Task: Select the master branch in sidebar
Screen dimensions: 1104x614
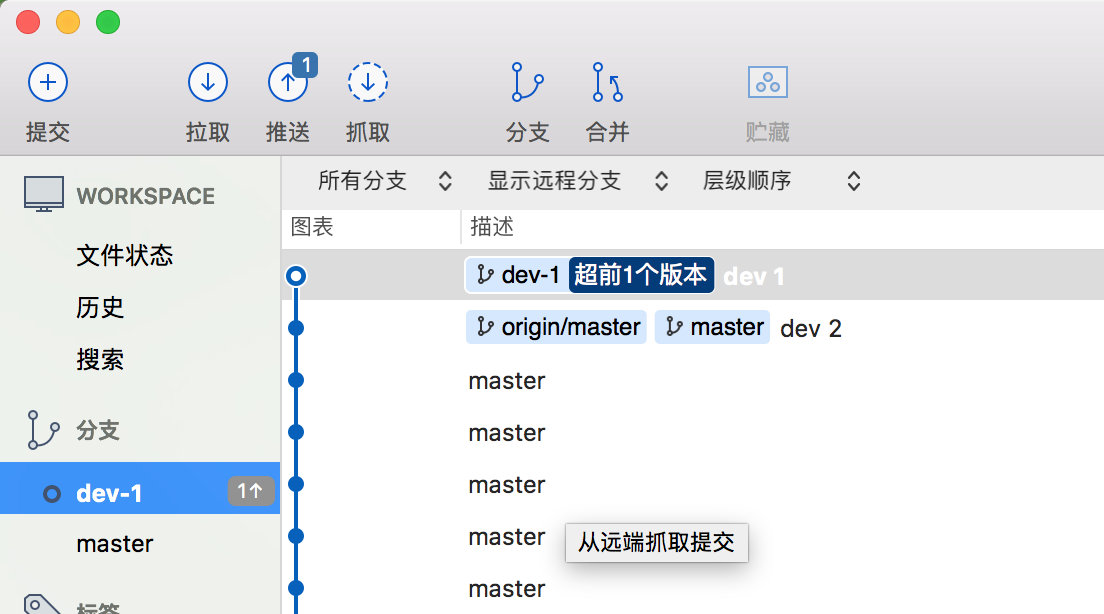Action: coord(115,544)
